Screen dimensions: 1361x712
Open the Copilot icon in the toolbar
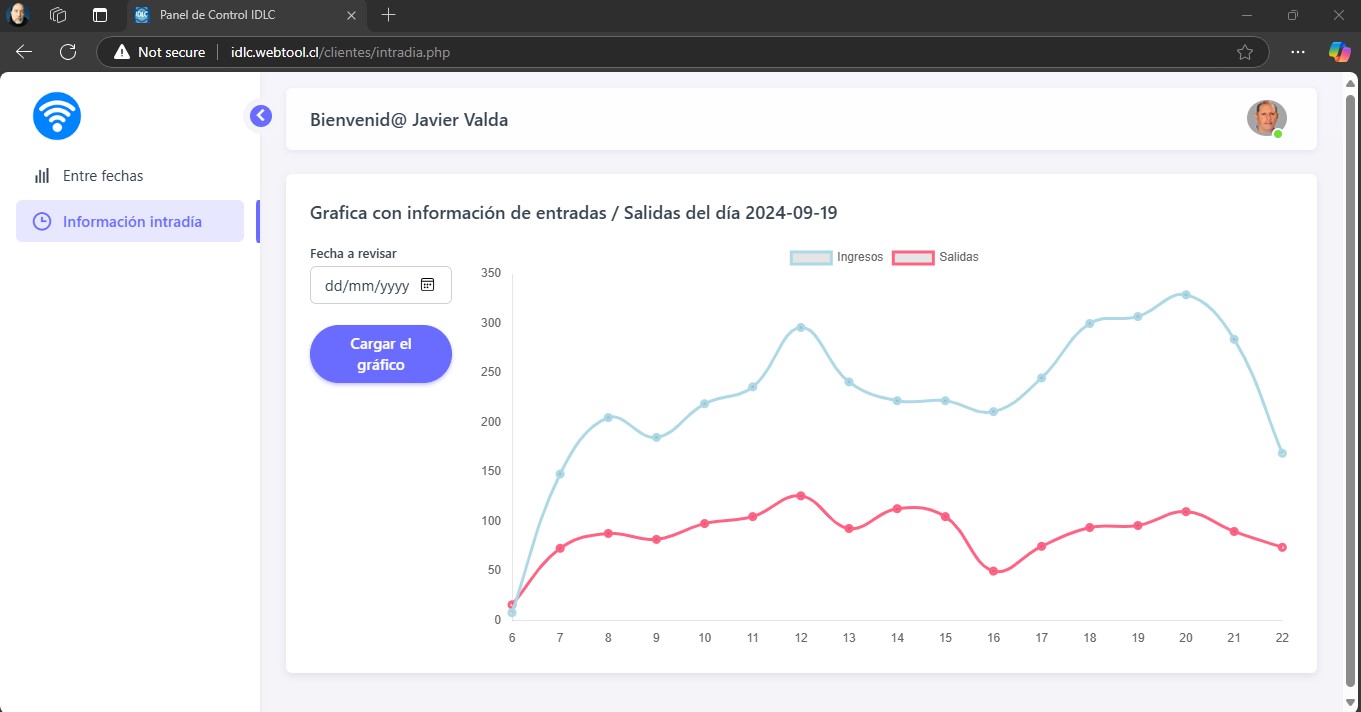click(1338, 52)
